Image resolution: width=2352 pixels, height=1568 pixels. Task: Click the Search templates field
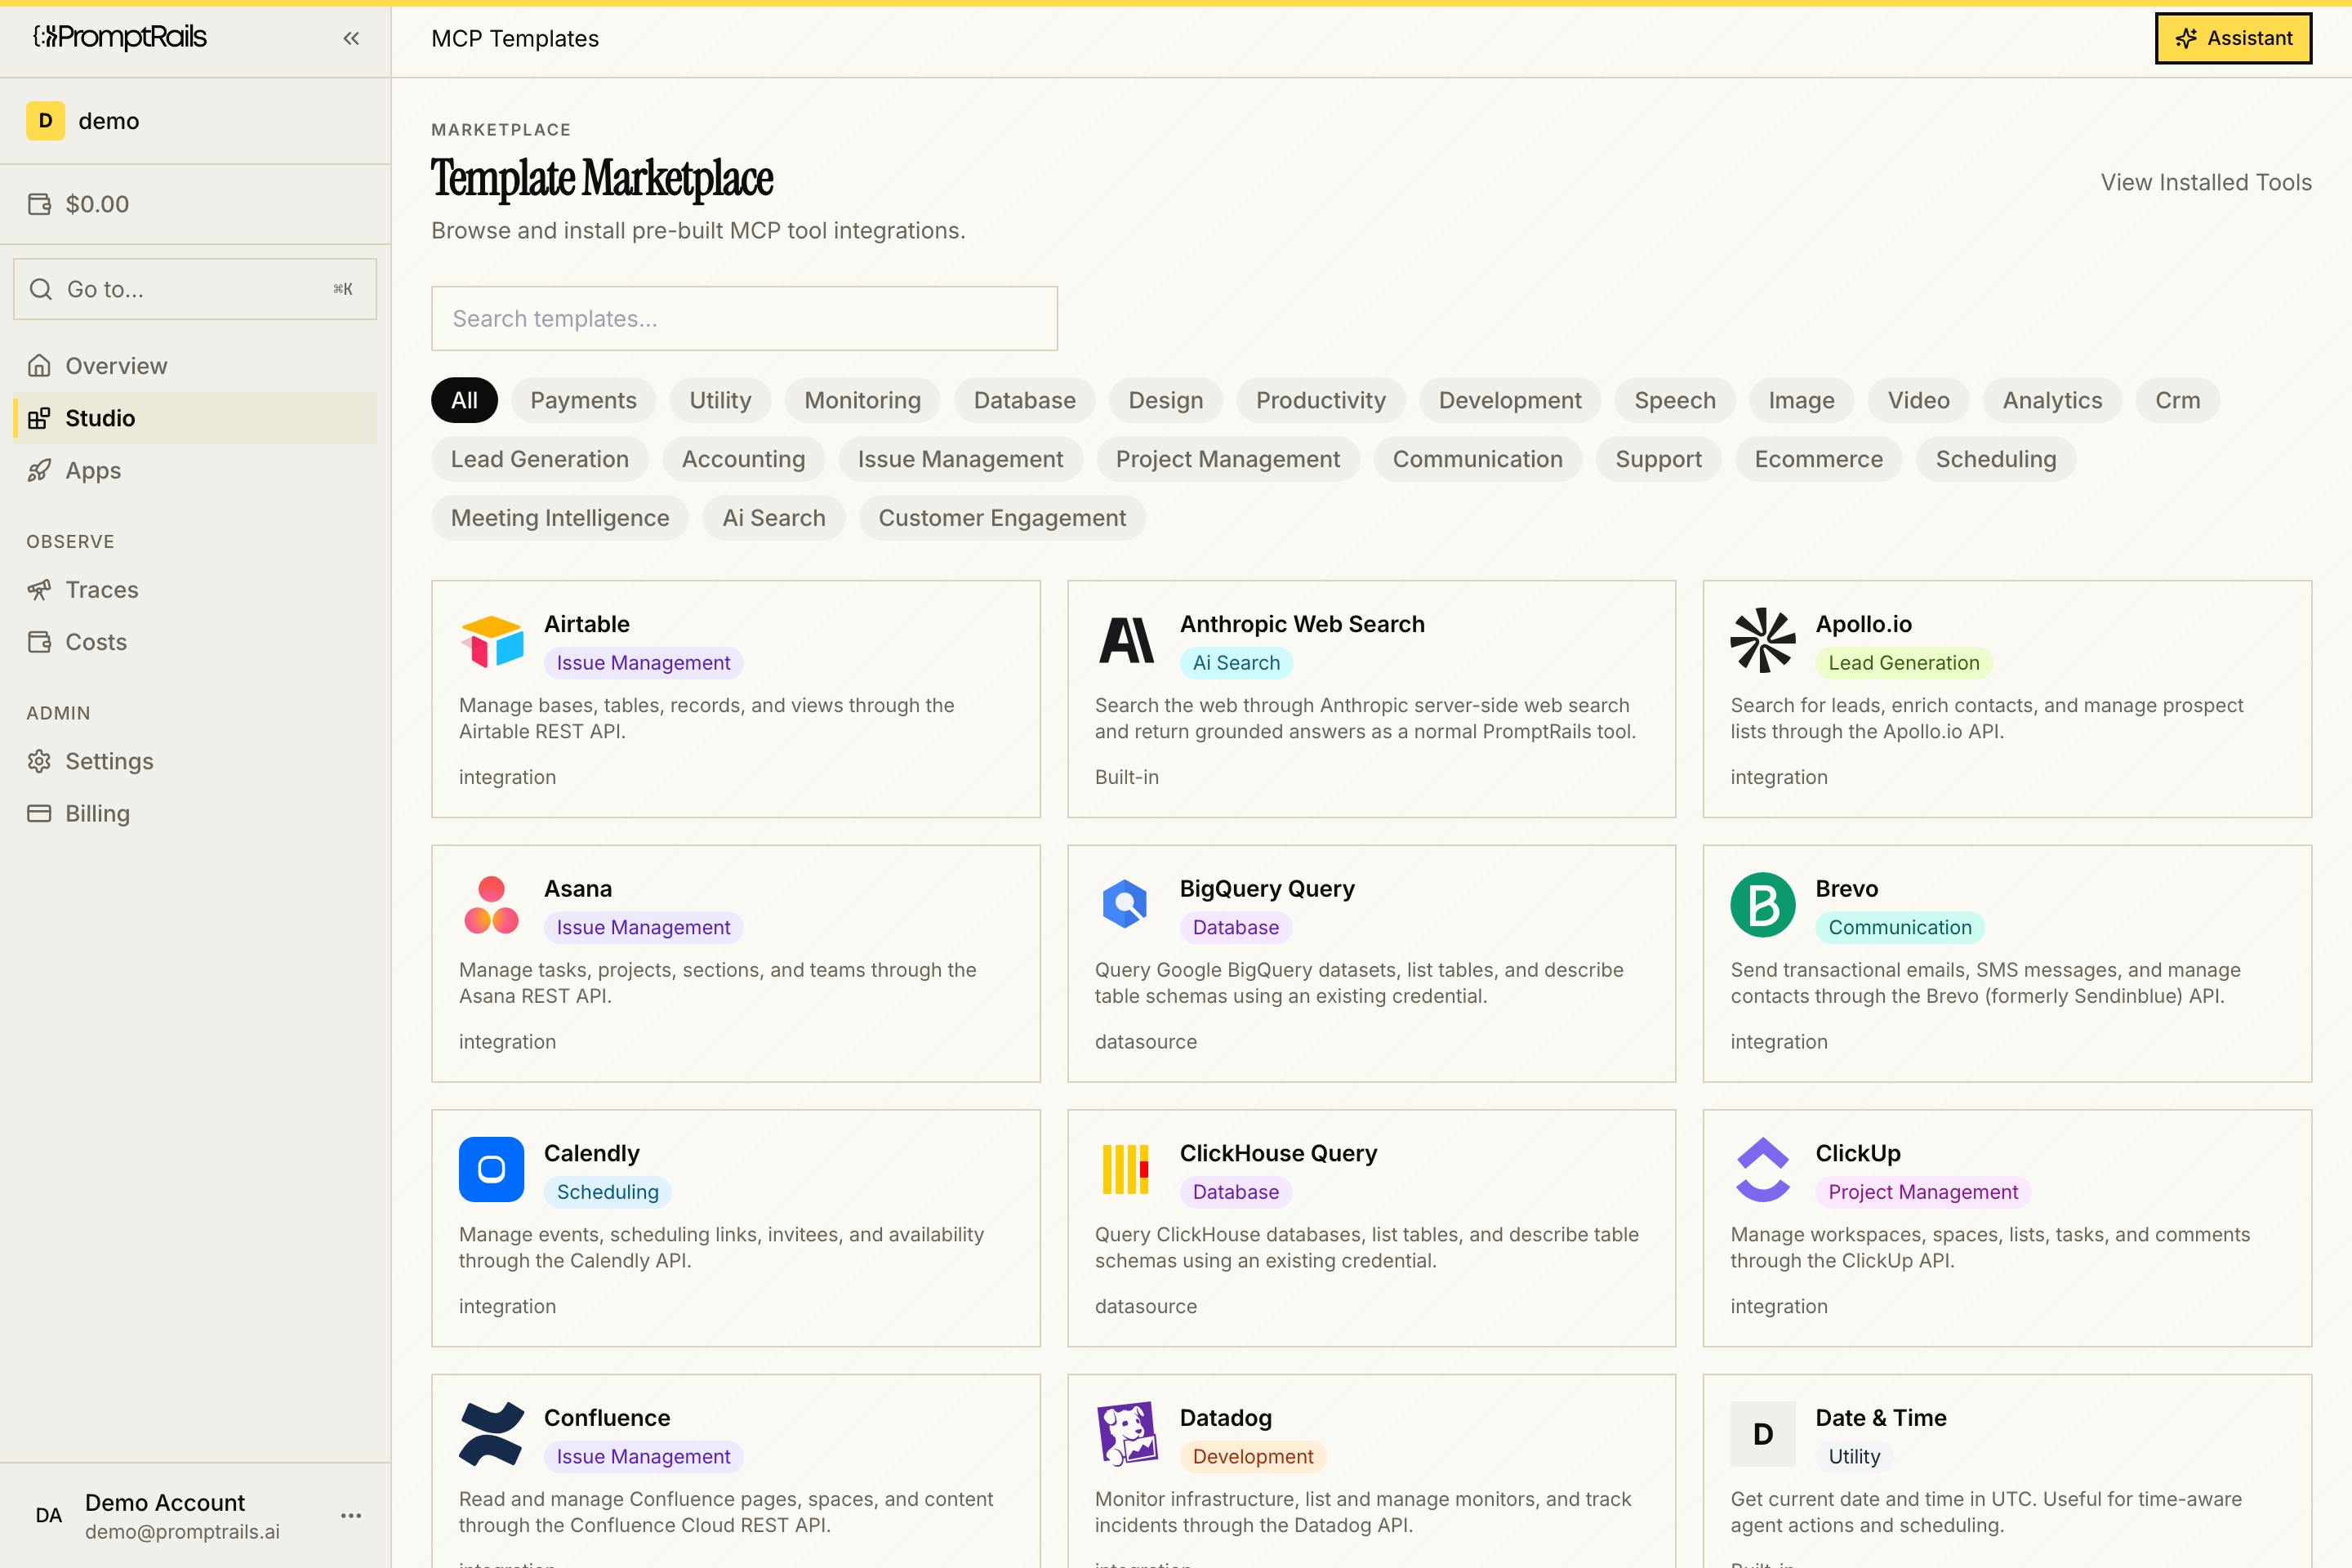[x=744, y=319]
